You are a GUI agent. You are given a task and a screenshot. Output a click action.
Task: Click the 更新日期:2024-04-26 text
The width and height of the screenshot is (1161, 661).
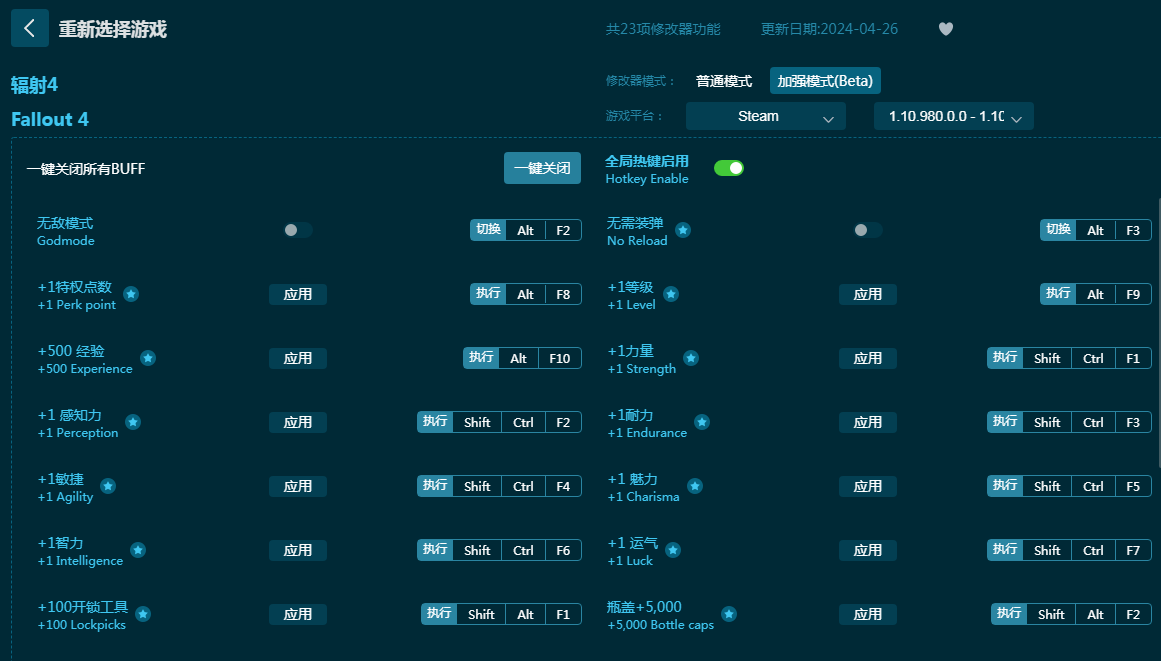pos(829,29)
